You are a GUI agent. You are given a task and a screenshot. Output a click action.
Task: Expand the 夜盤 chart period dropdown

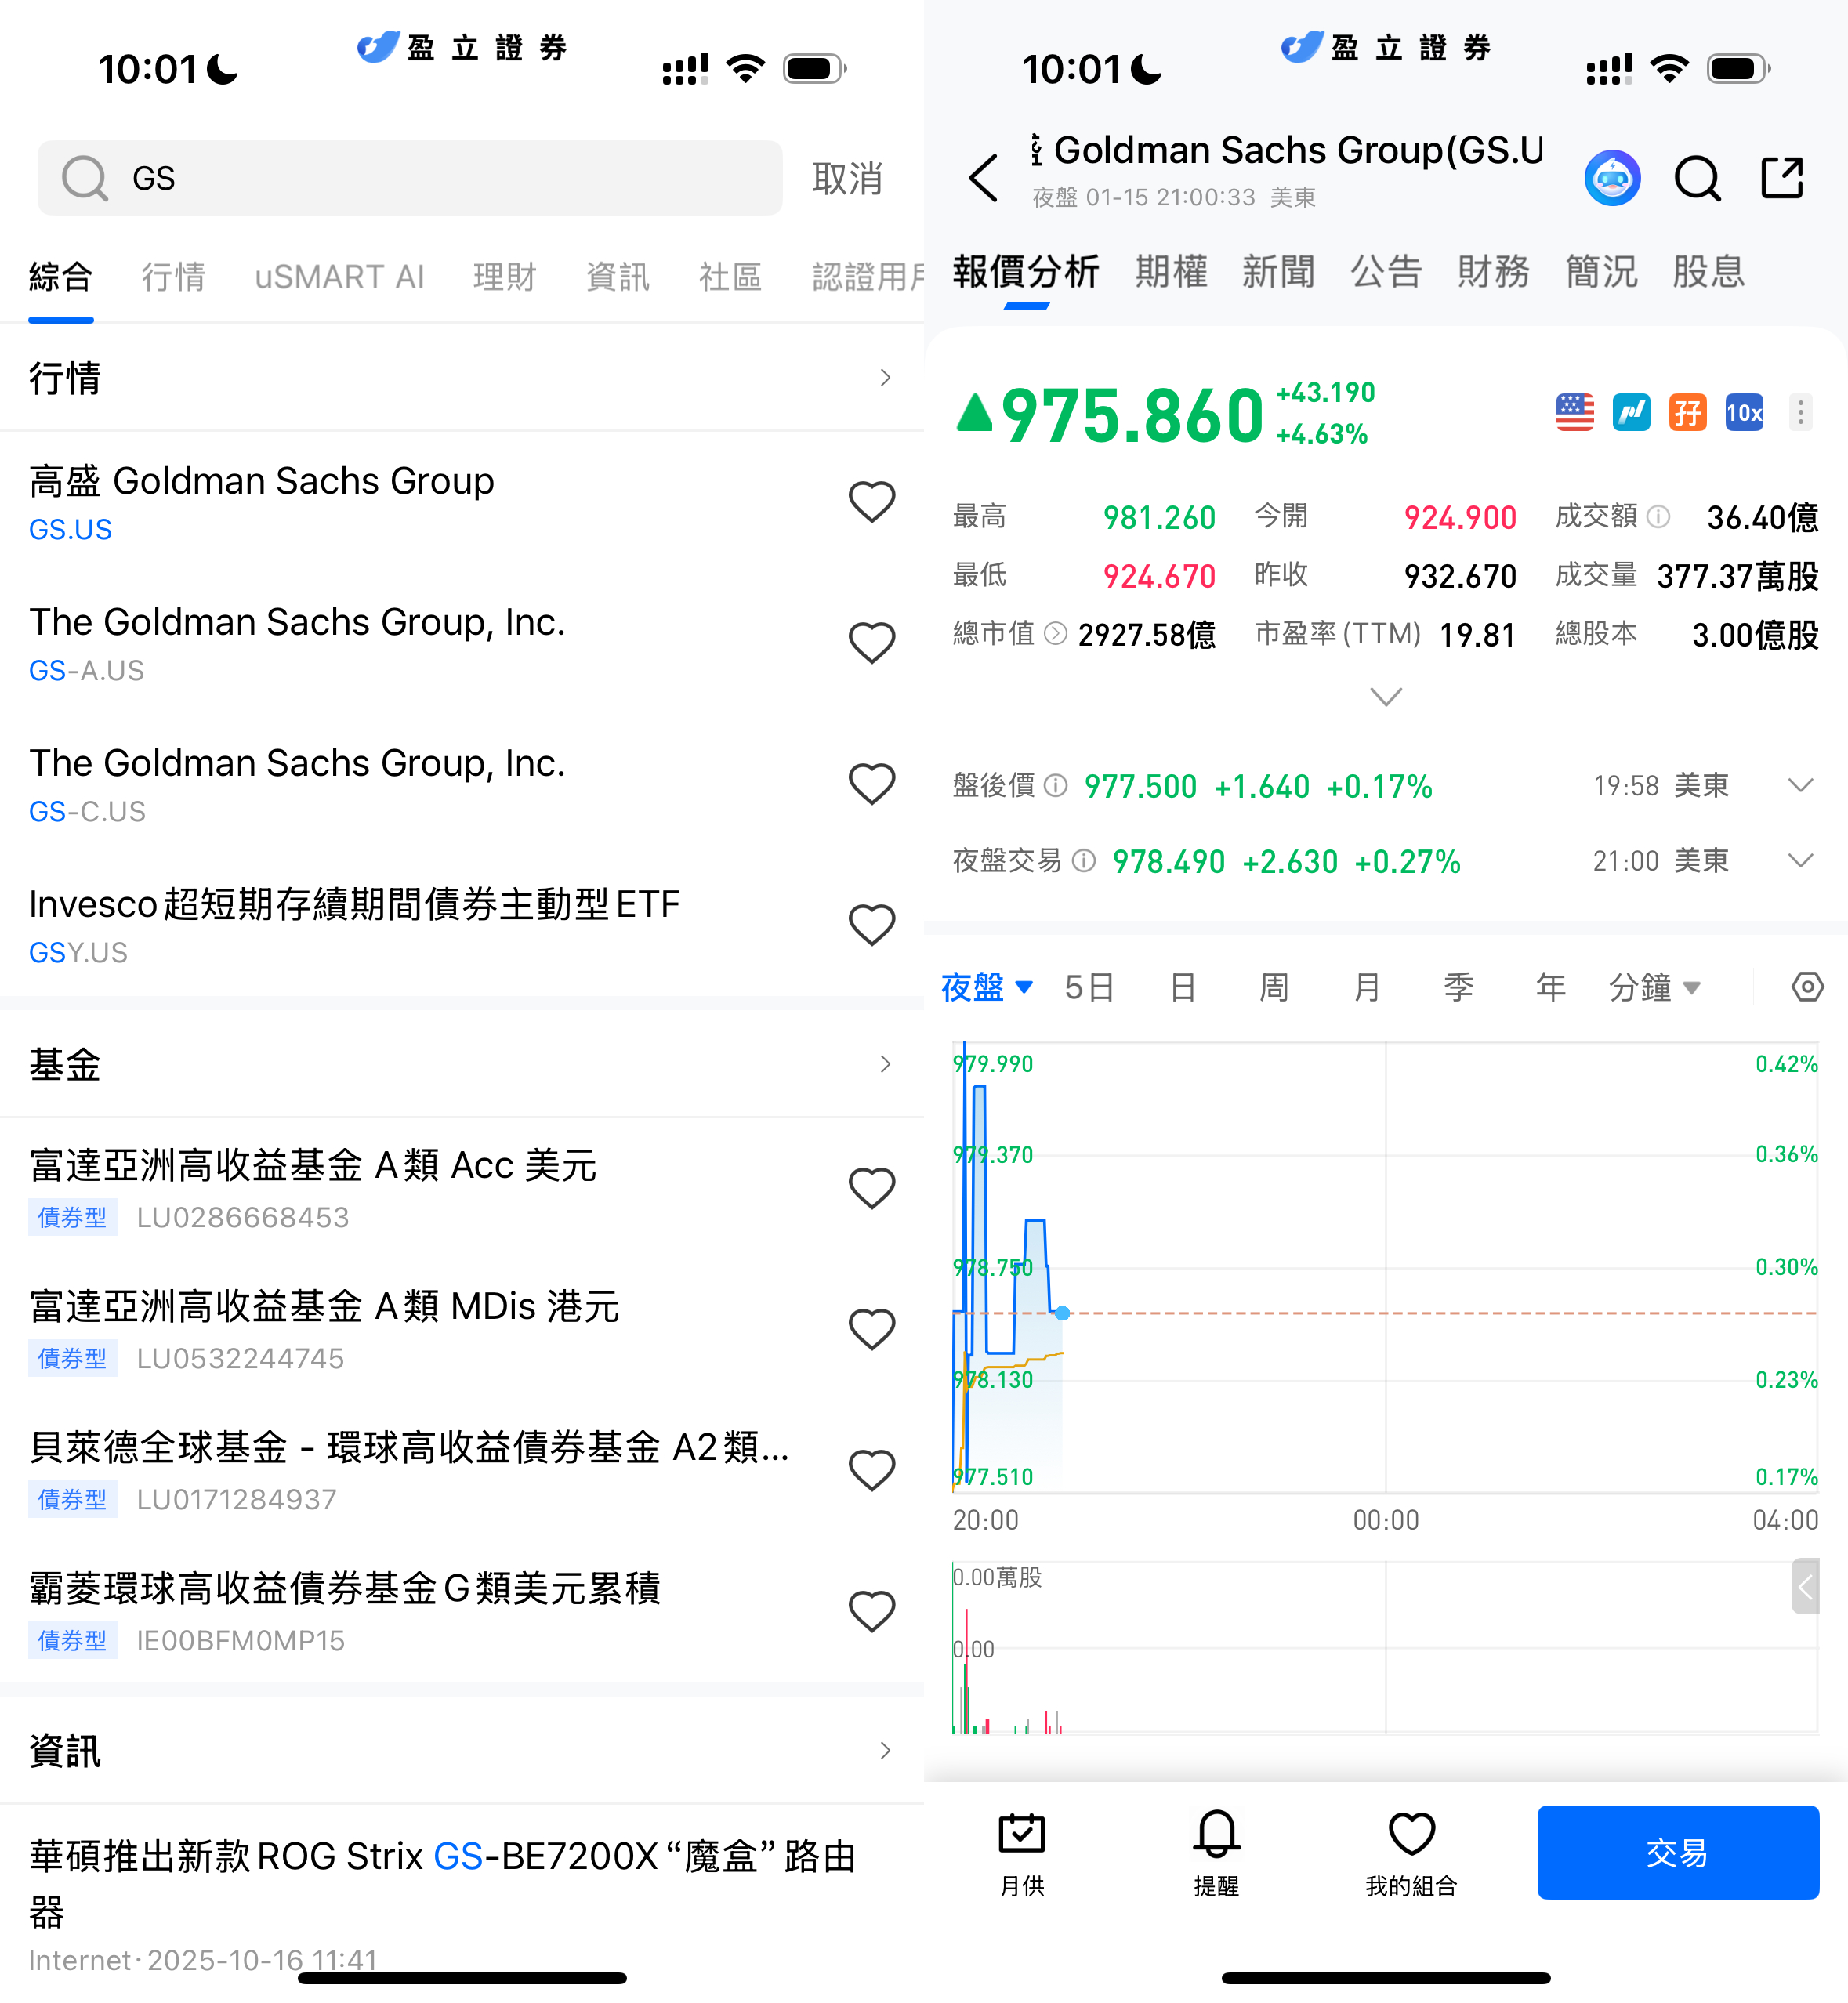coord(986,987)
